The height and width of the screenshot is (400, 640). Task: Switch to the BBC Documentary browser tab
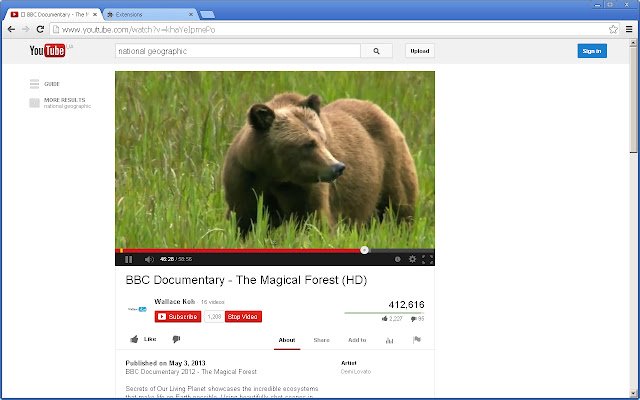tap(54, 14)
